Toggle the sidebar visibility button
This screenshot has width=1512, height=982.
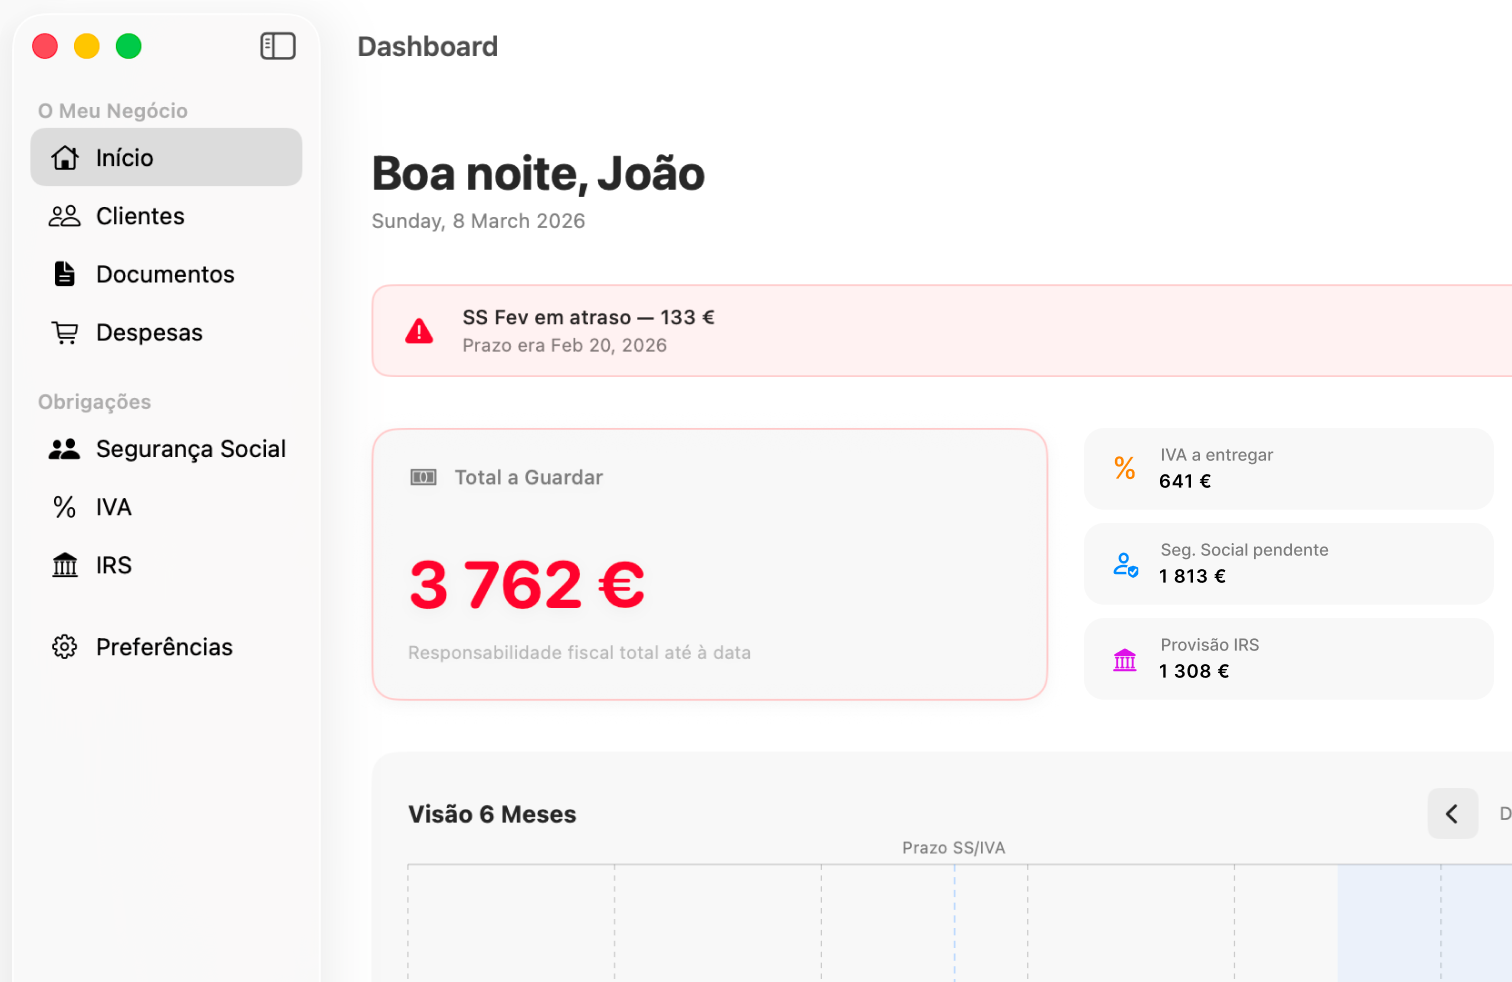click(x=277, y=46)
